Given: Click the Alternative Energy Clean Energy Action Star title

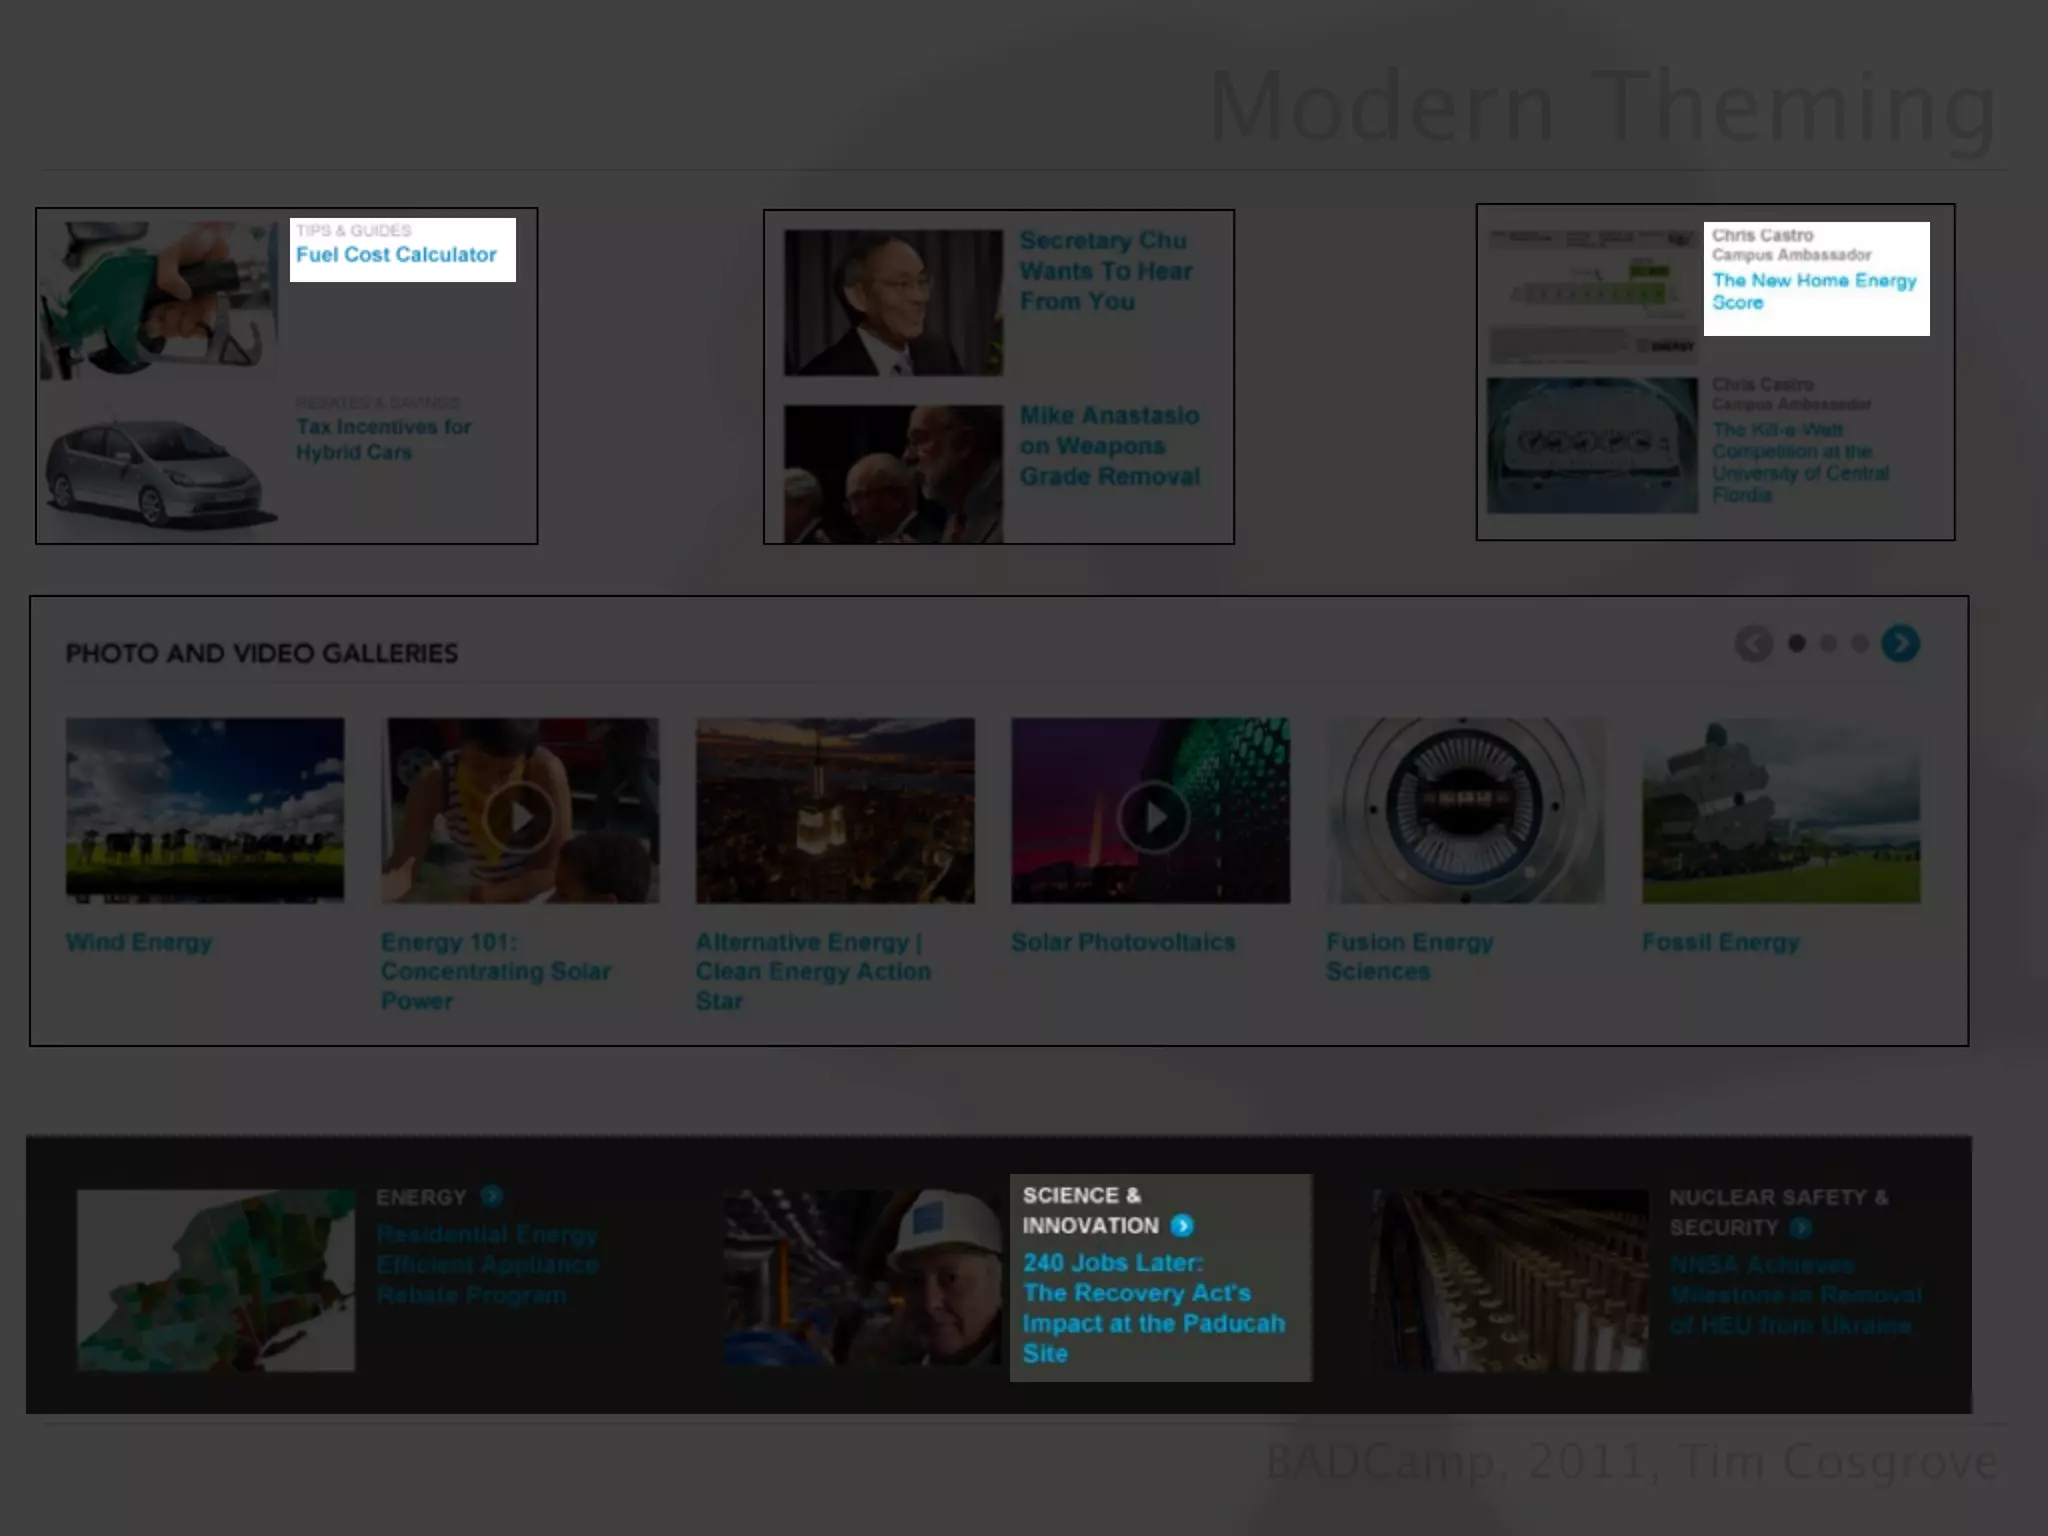Looking at the screenshot, I should point(813,971).
